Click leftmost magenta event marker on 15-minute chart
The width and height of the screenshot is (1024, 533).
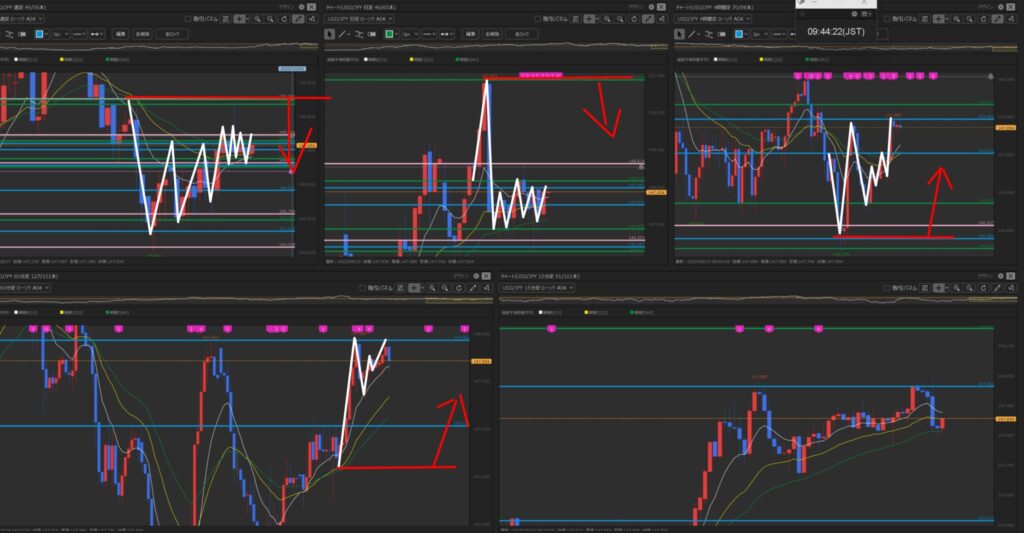click(x=551, y=329)
